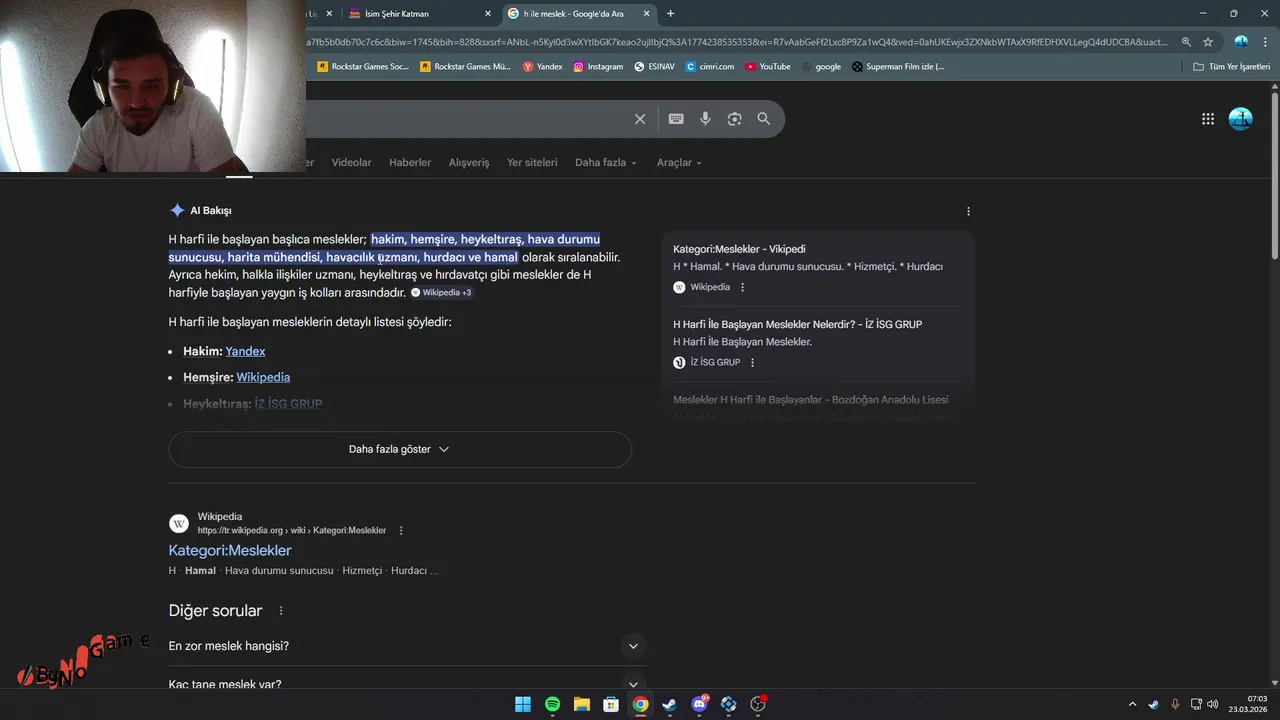Open Microsoft Store from the taskbar

click(x=611, y=705)
